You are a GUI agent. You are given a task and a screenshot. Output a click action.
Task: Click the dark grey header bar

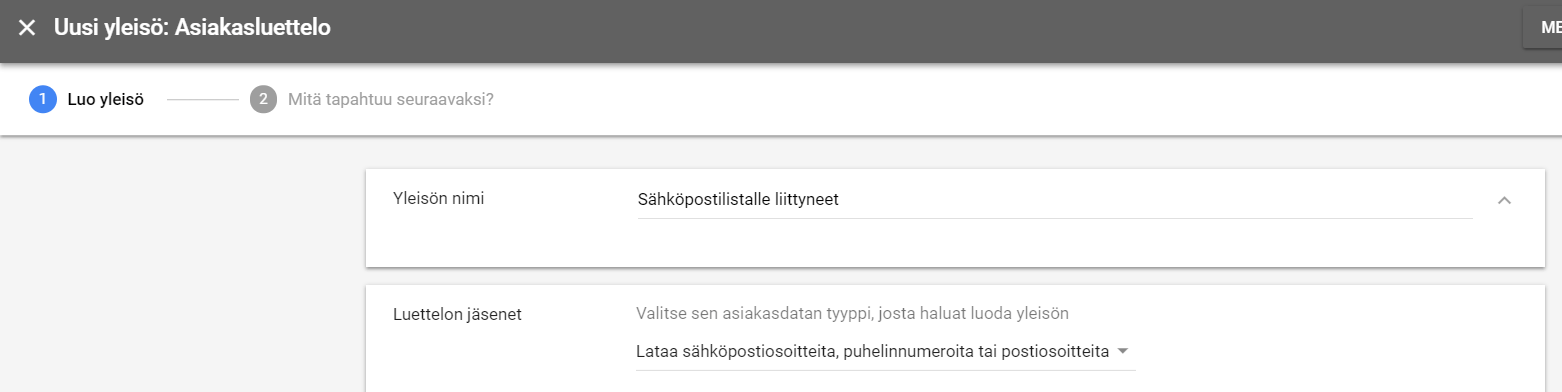tap(900, 30)
